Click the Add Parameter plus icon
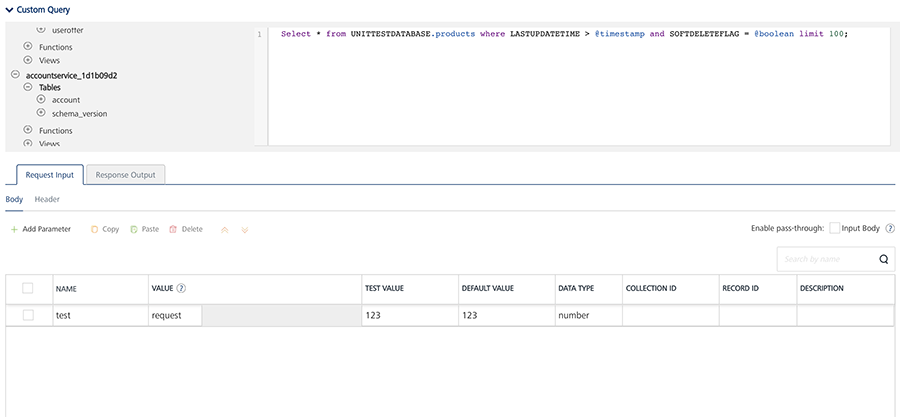 coord(14,229)
